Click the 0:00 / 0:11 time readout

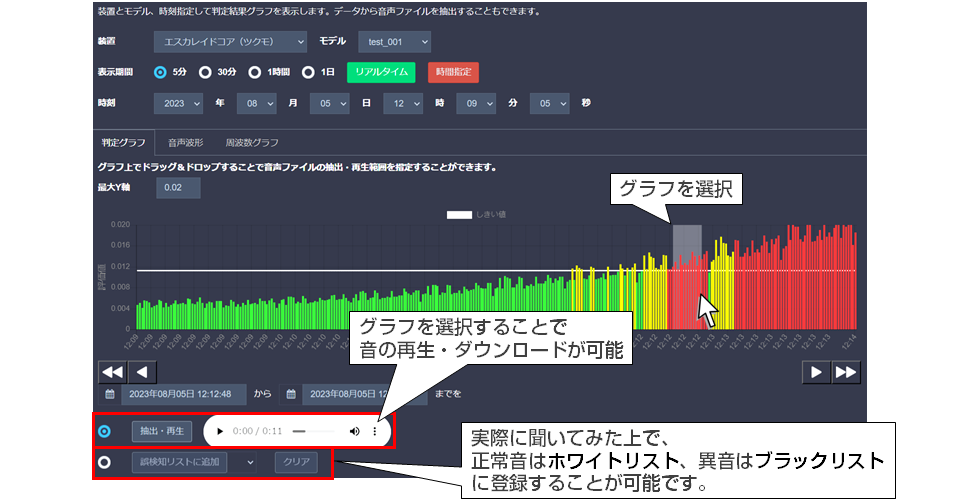pyautogui.click(x=257, y=431)
